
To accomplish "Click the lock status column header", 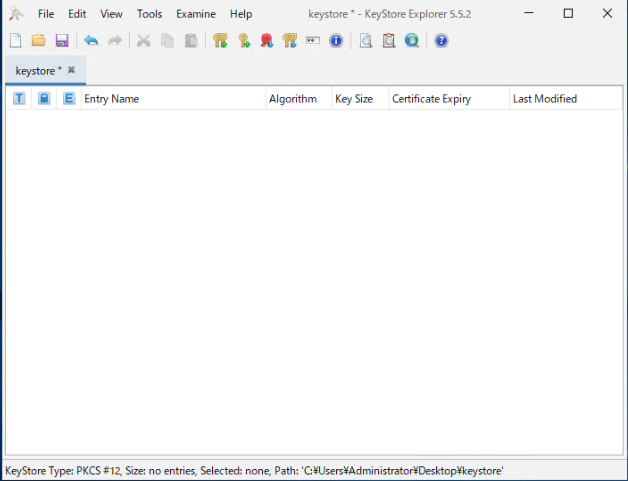I will [44, 99].
